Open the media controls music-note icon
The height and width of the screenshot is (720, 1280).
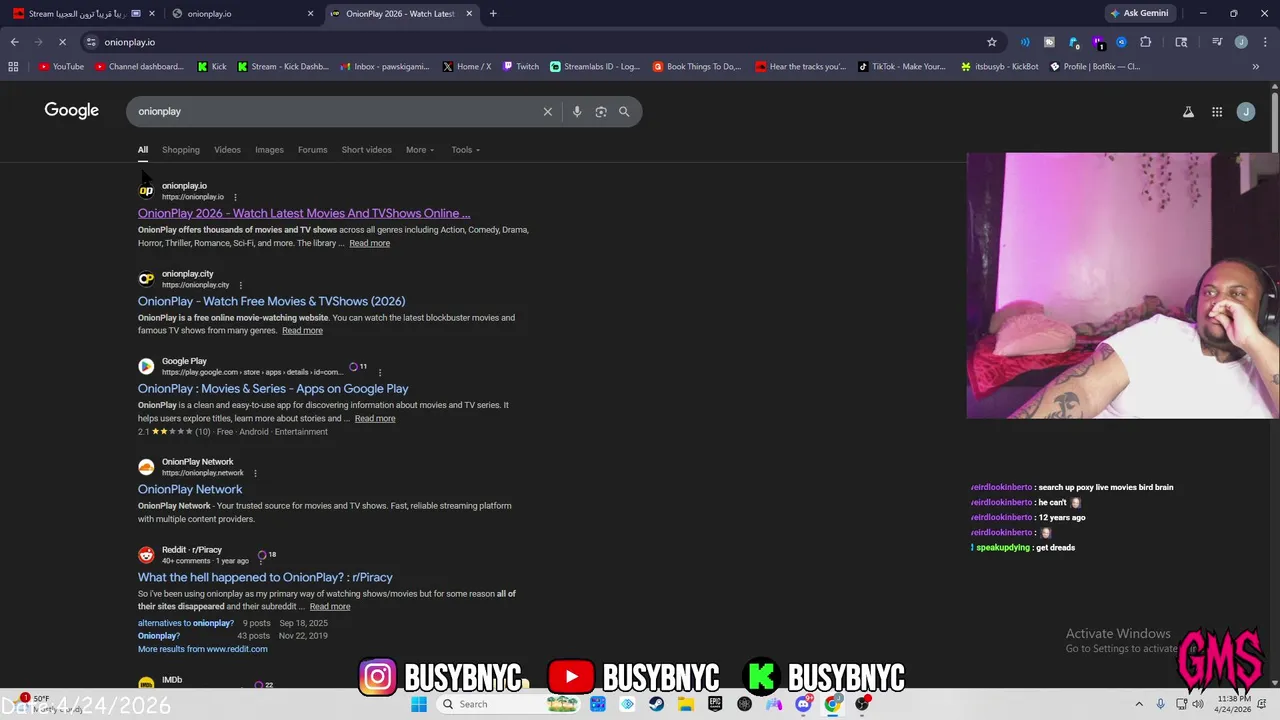click(1217, 42)
